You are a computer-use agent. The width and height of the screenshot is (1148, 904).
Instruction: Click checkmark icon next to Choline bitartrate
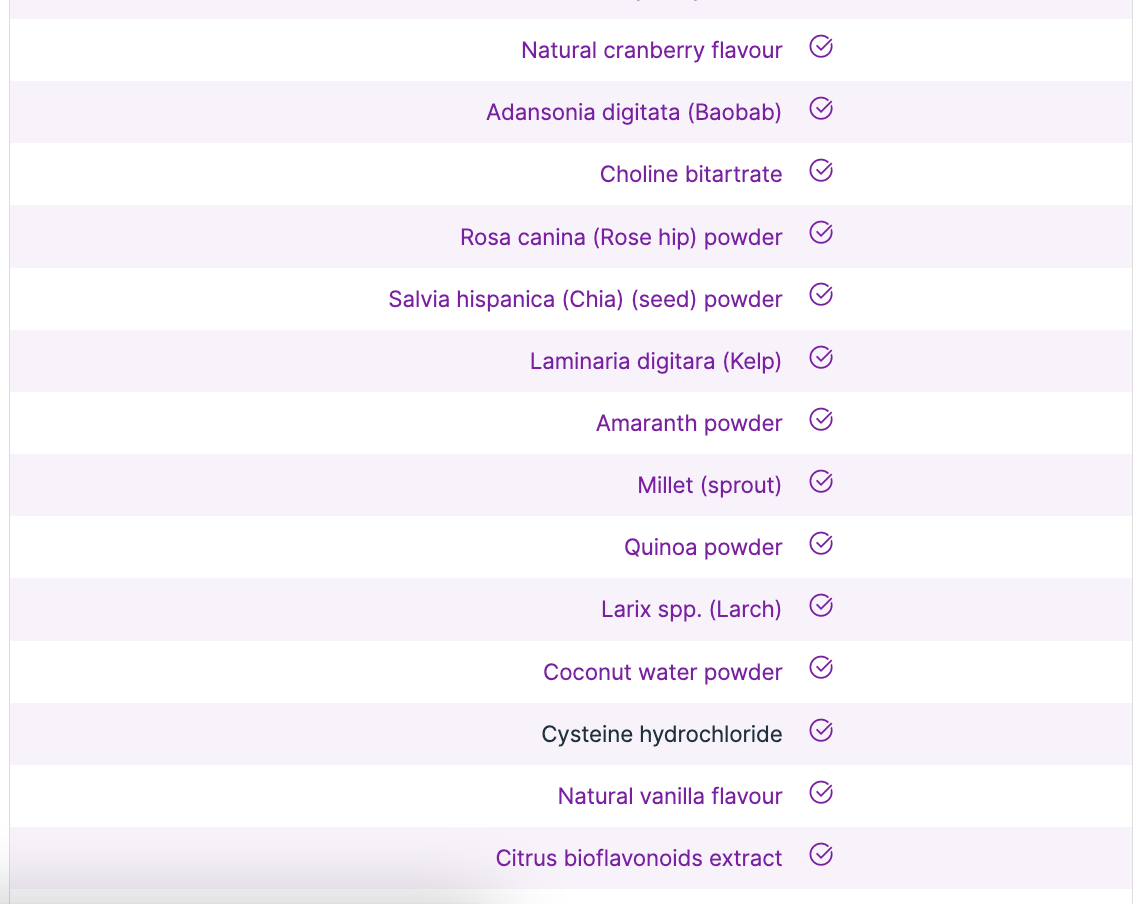[821, 171]
